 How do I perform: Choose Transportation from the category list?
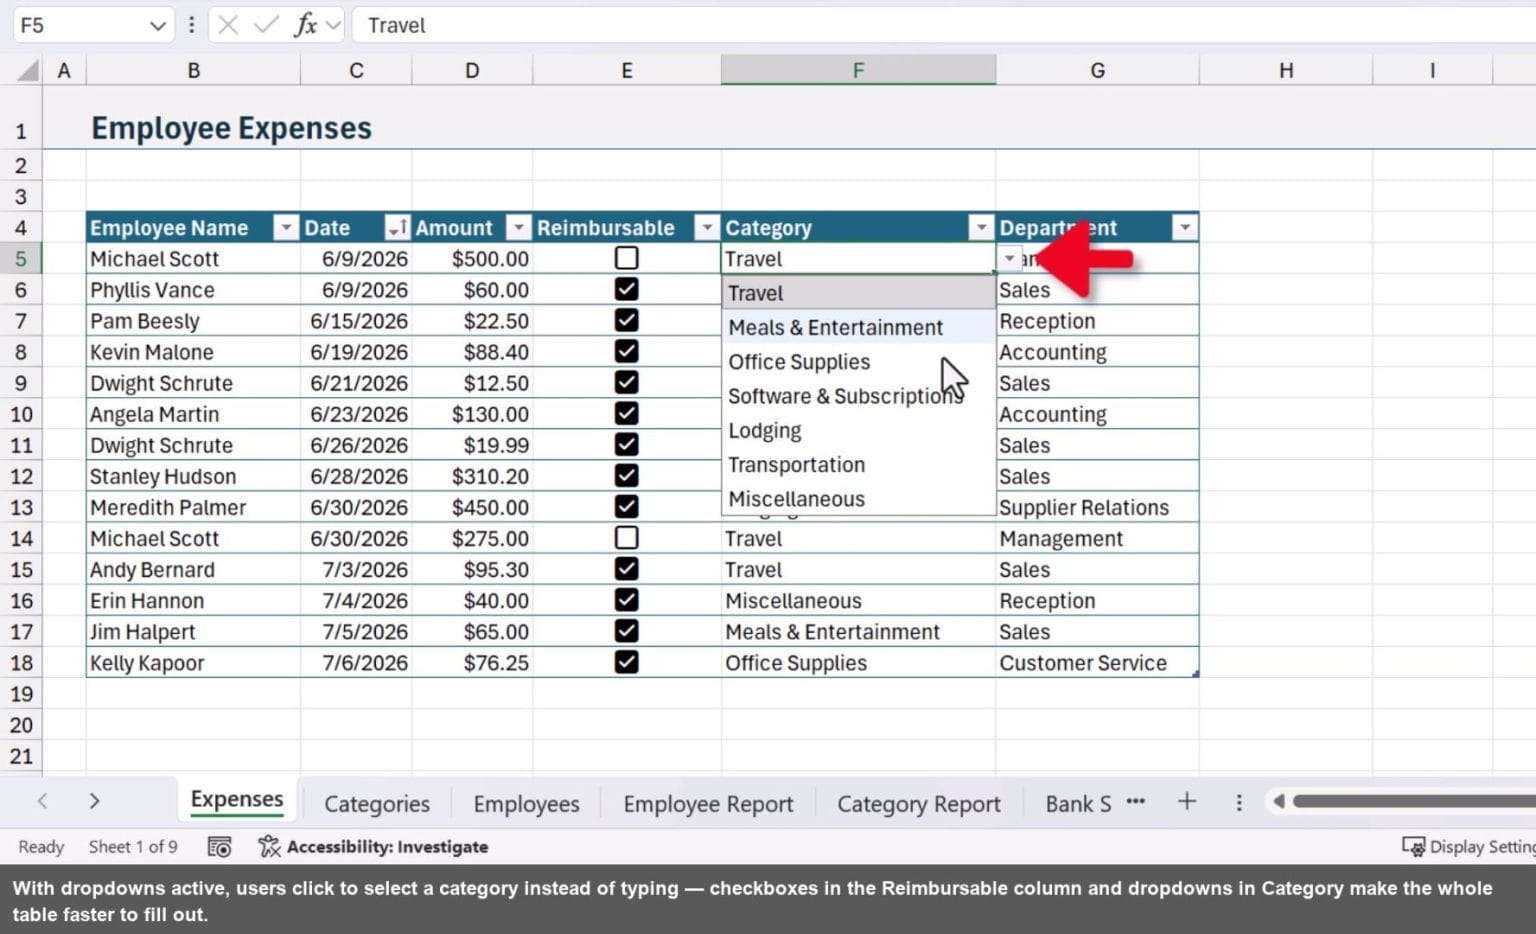tap(859, 465)
